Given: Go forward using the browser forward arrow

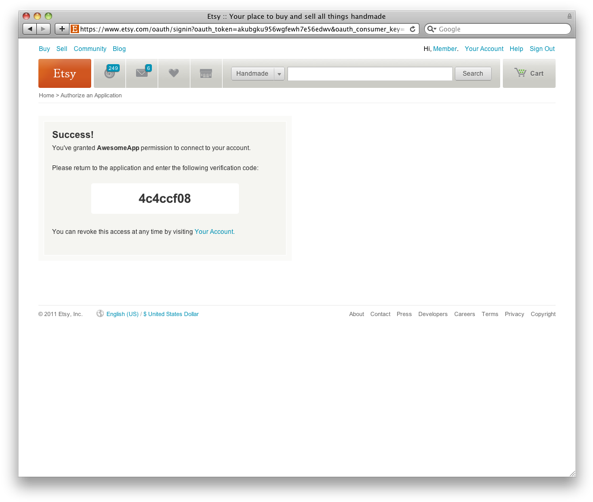Looking at the screenshot, I should 43,29.
